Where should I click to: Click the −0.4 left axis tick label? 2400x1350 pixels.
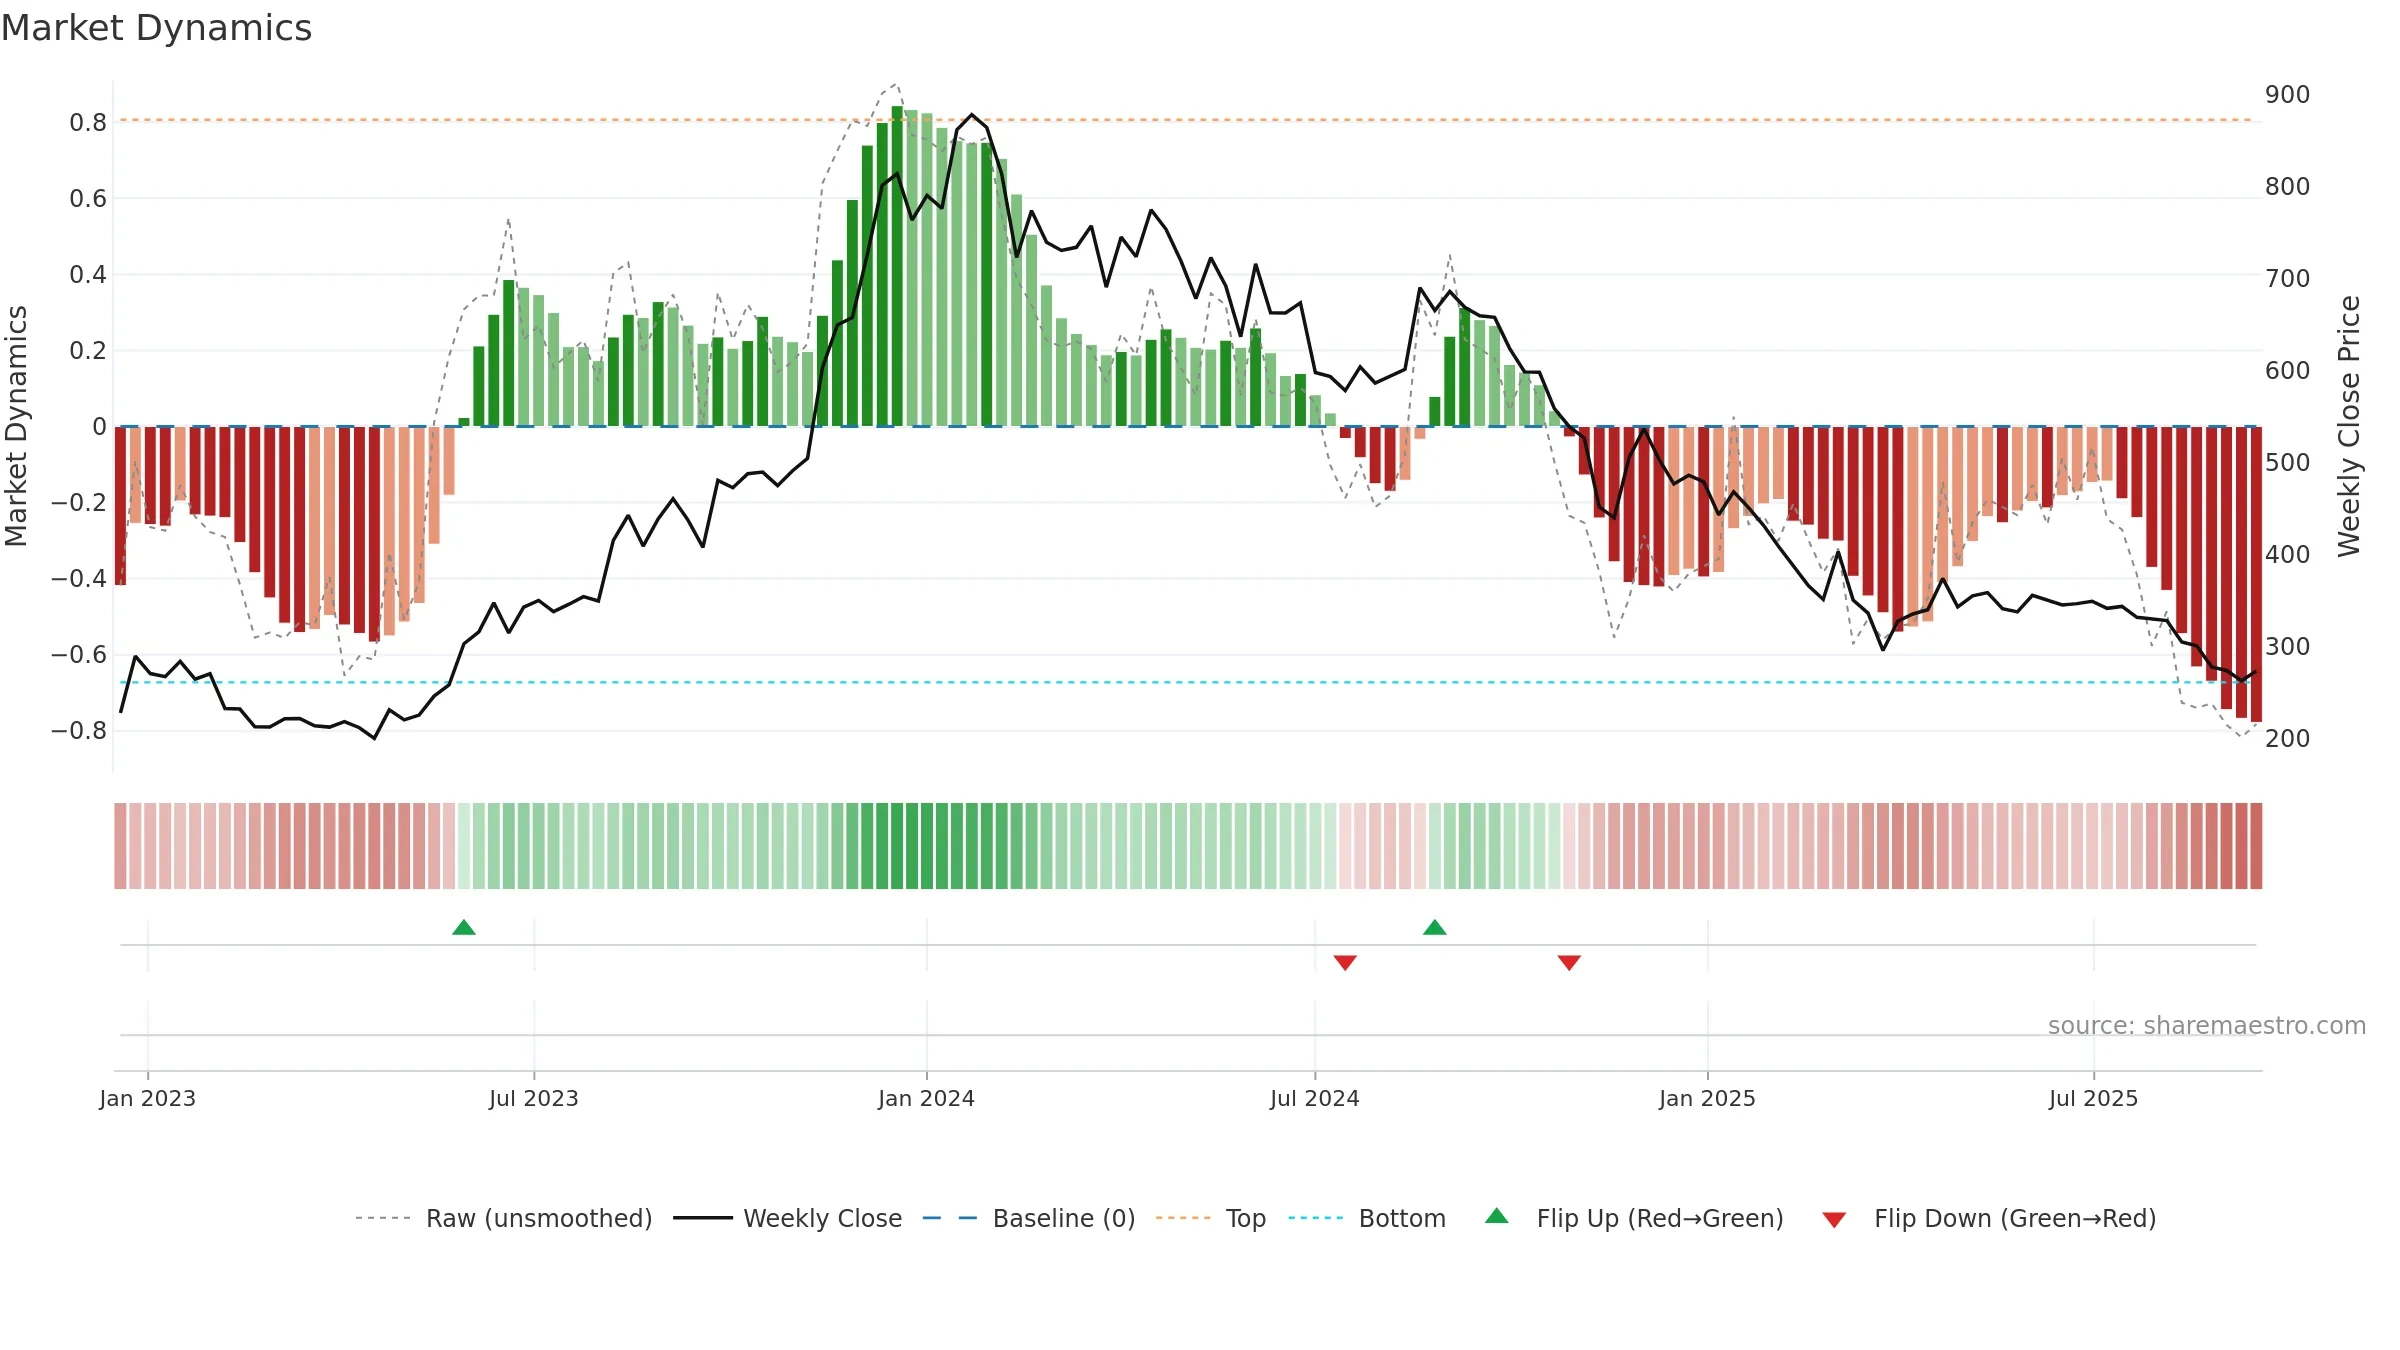[79, 579]
